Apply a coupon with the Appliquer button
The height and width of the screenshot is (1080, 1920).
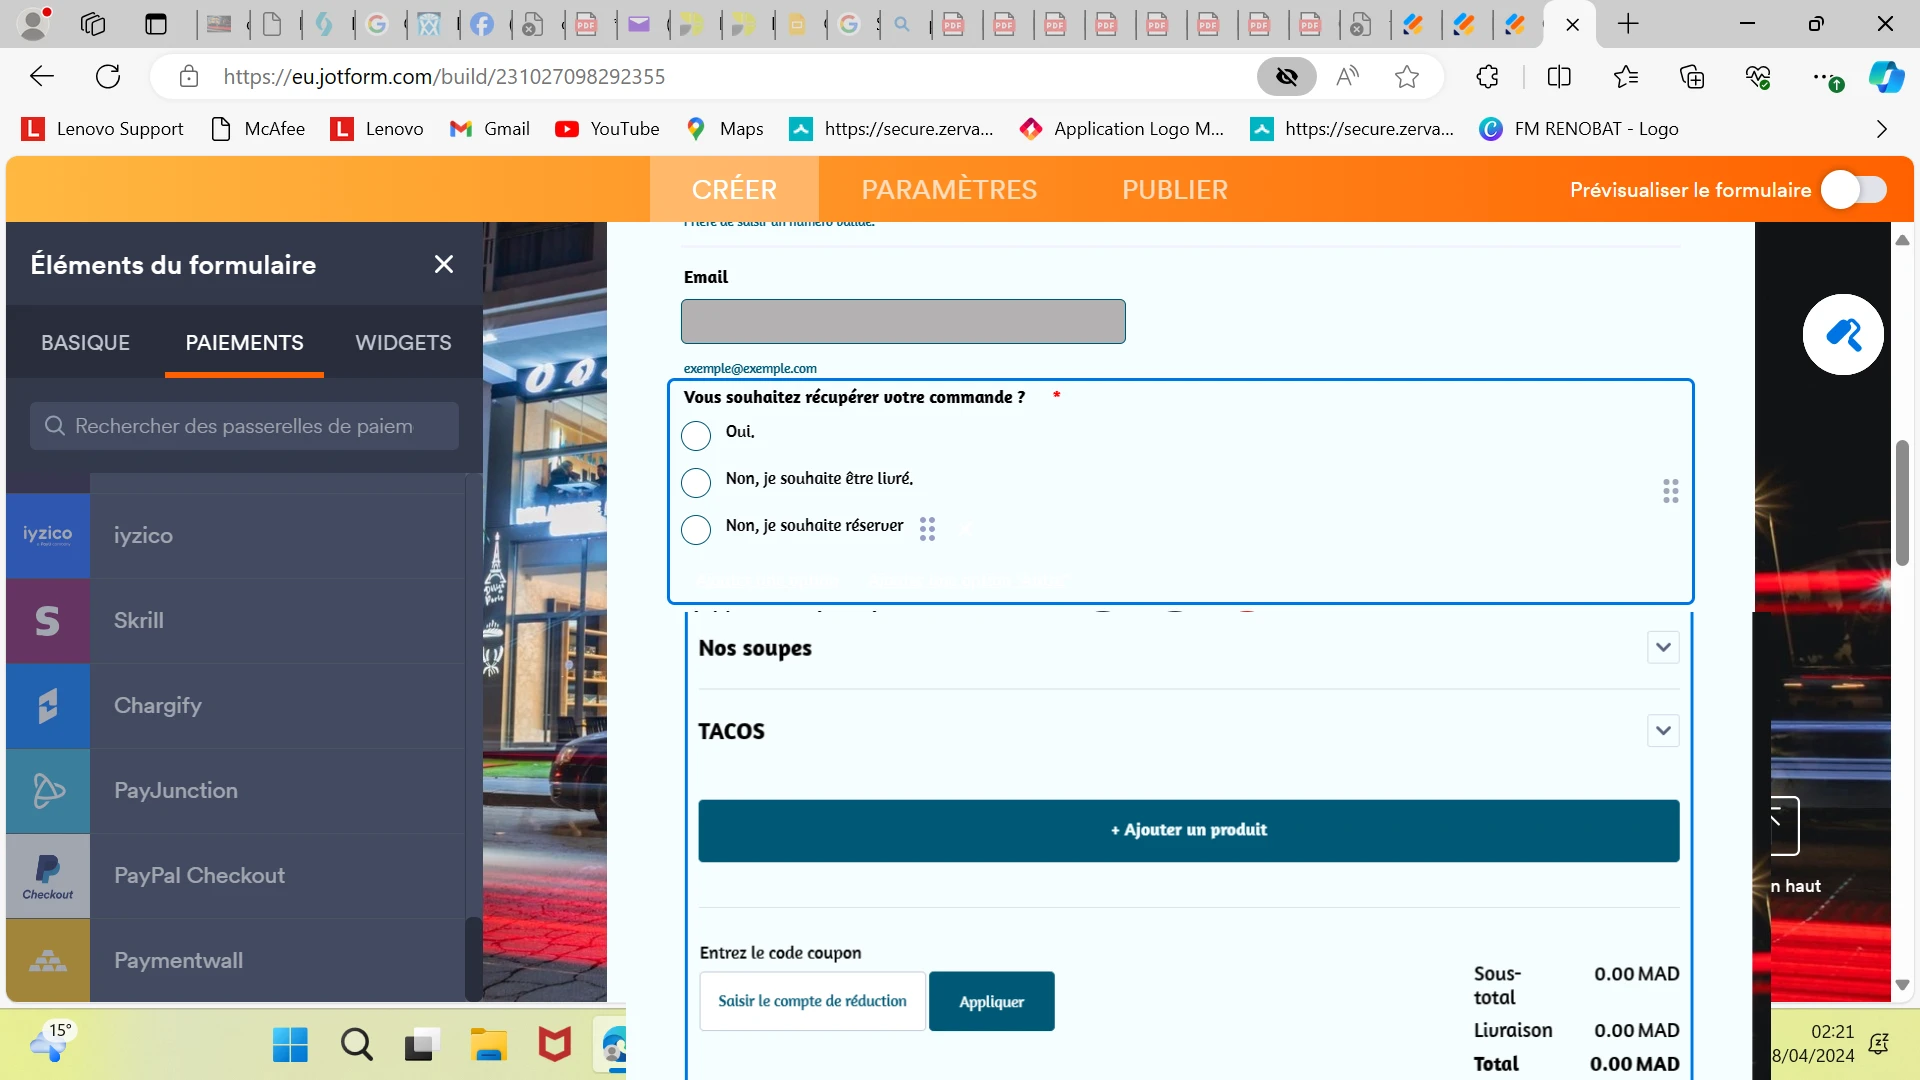point(991,1000)
